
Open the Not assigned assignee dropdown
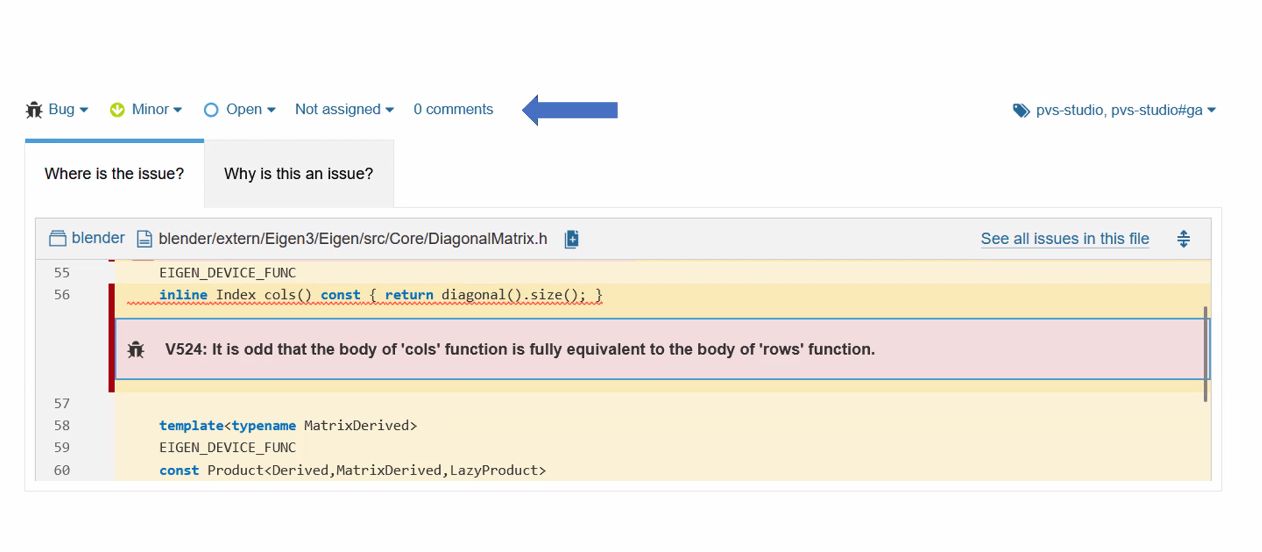[344, 110]
